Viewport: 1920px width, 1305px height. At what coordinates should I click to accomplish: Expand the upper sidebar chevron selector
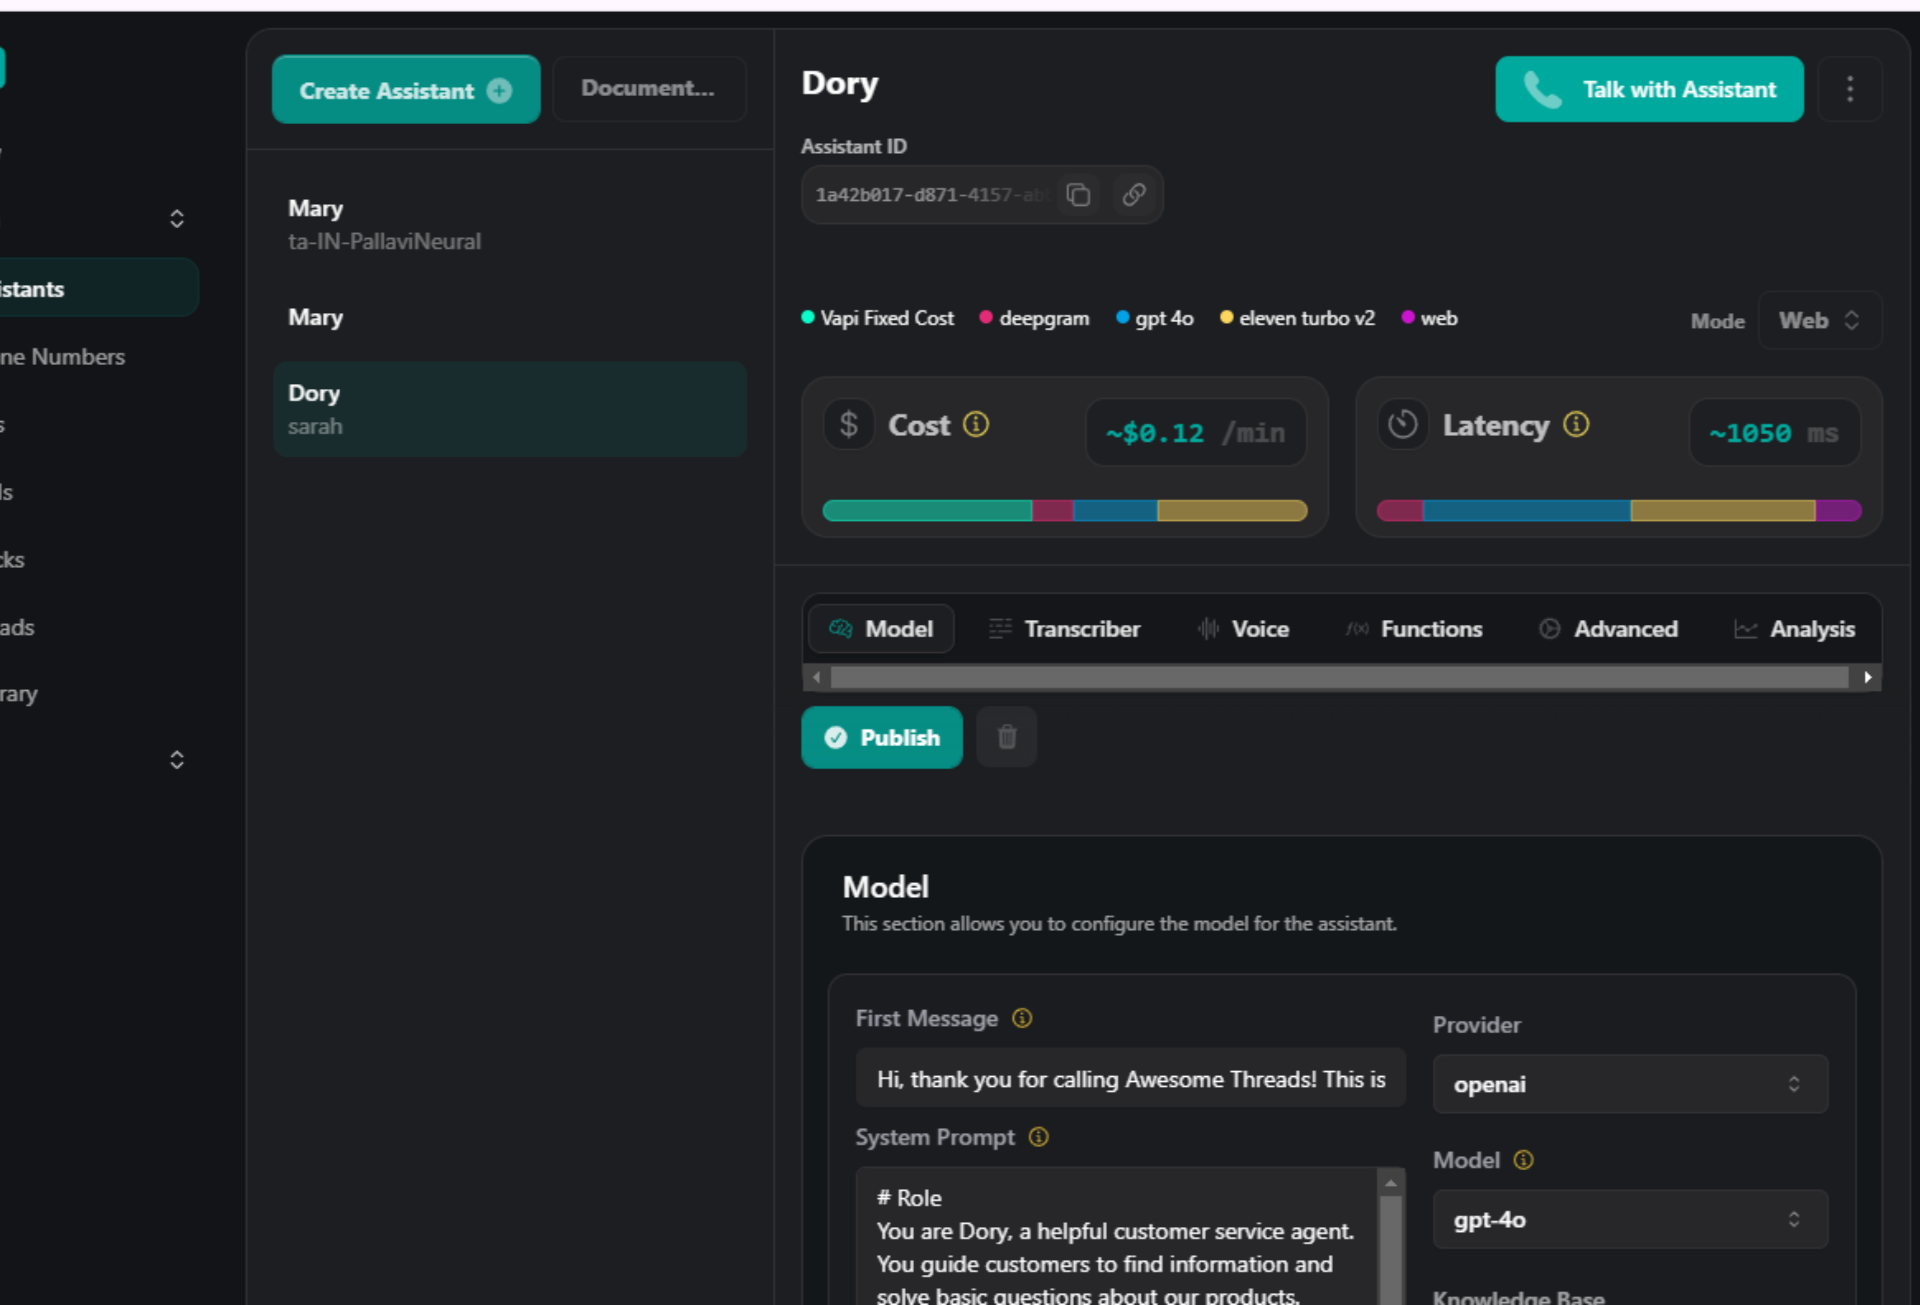click(177, 219)
